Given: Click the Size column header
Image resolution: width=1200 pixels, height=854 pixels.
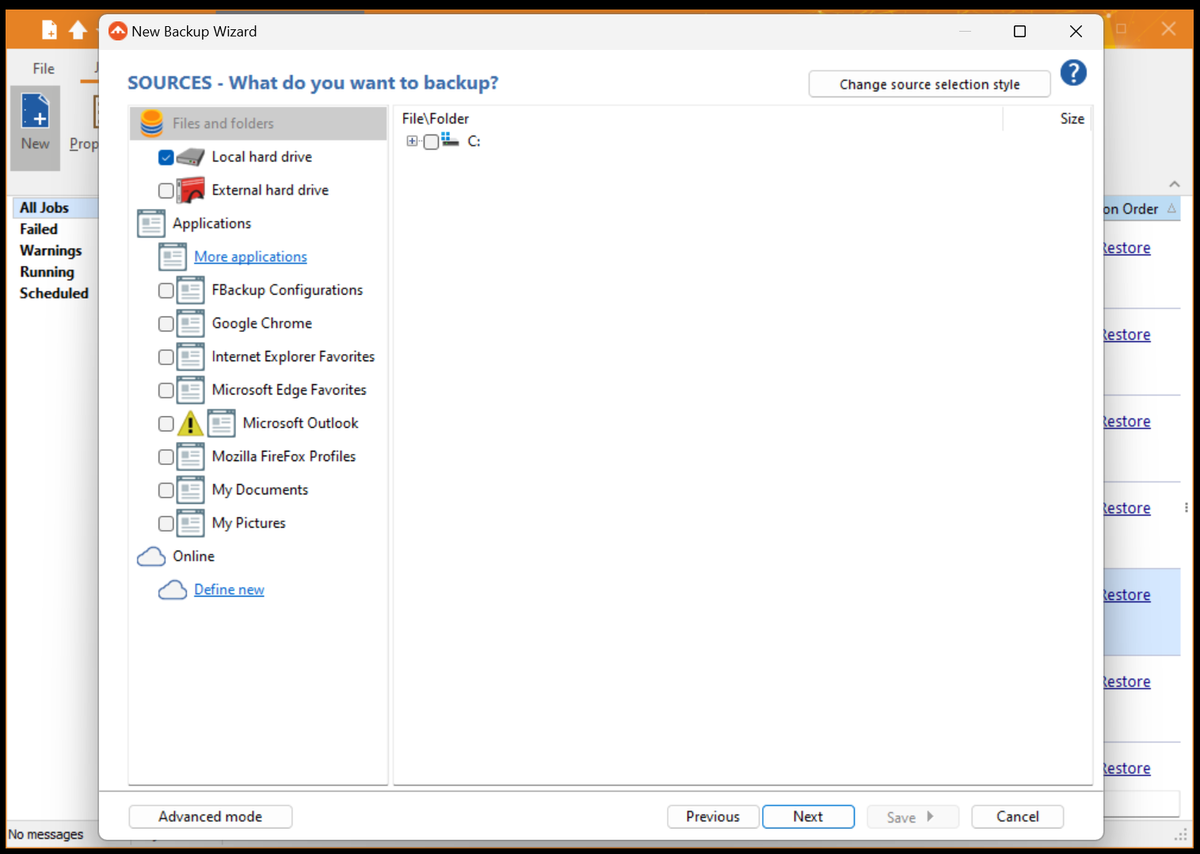Looking at the screenshot, I should point(1071,118).
